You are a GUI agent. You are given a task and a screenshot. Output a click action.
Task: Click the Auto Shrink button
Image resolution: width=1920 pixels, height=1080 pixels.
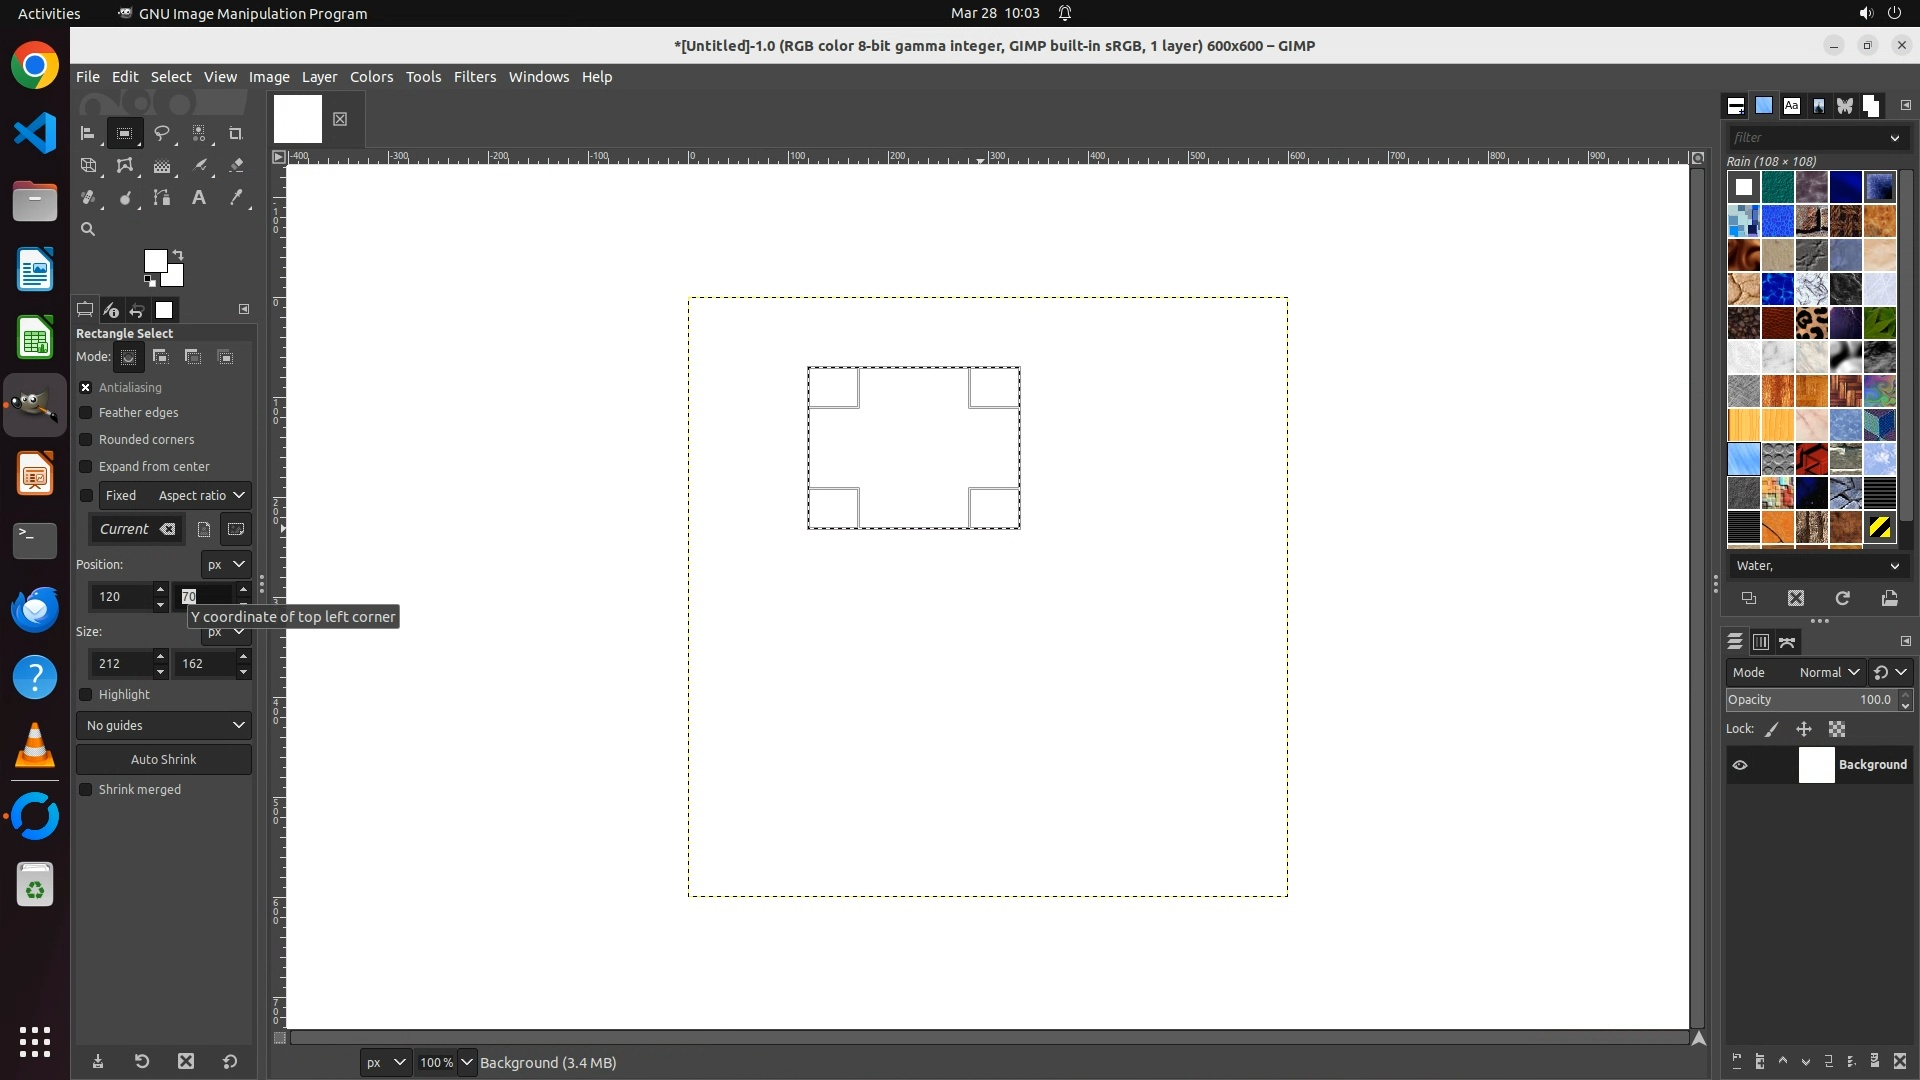(x=164, y=760)
